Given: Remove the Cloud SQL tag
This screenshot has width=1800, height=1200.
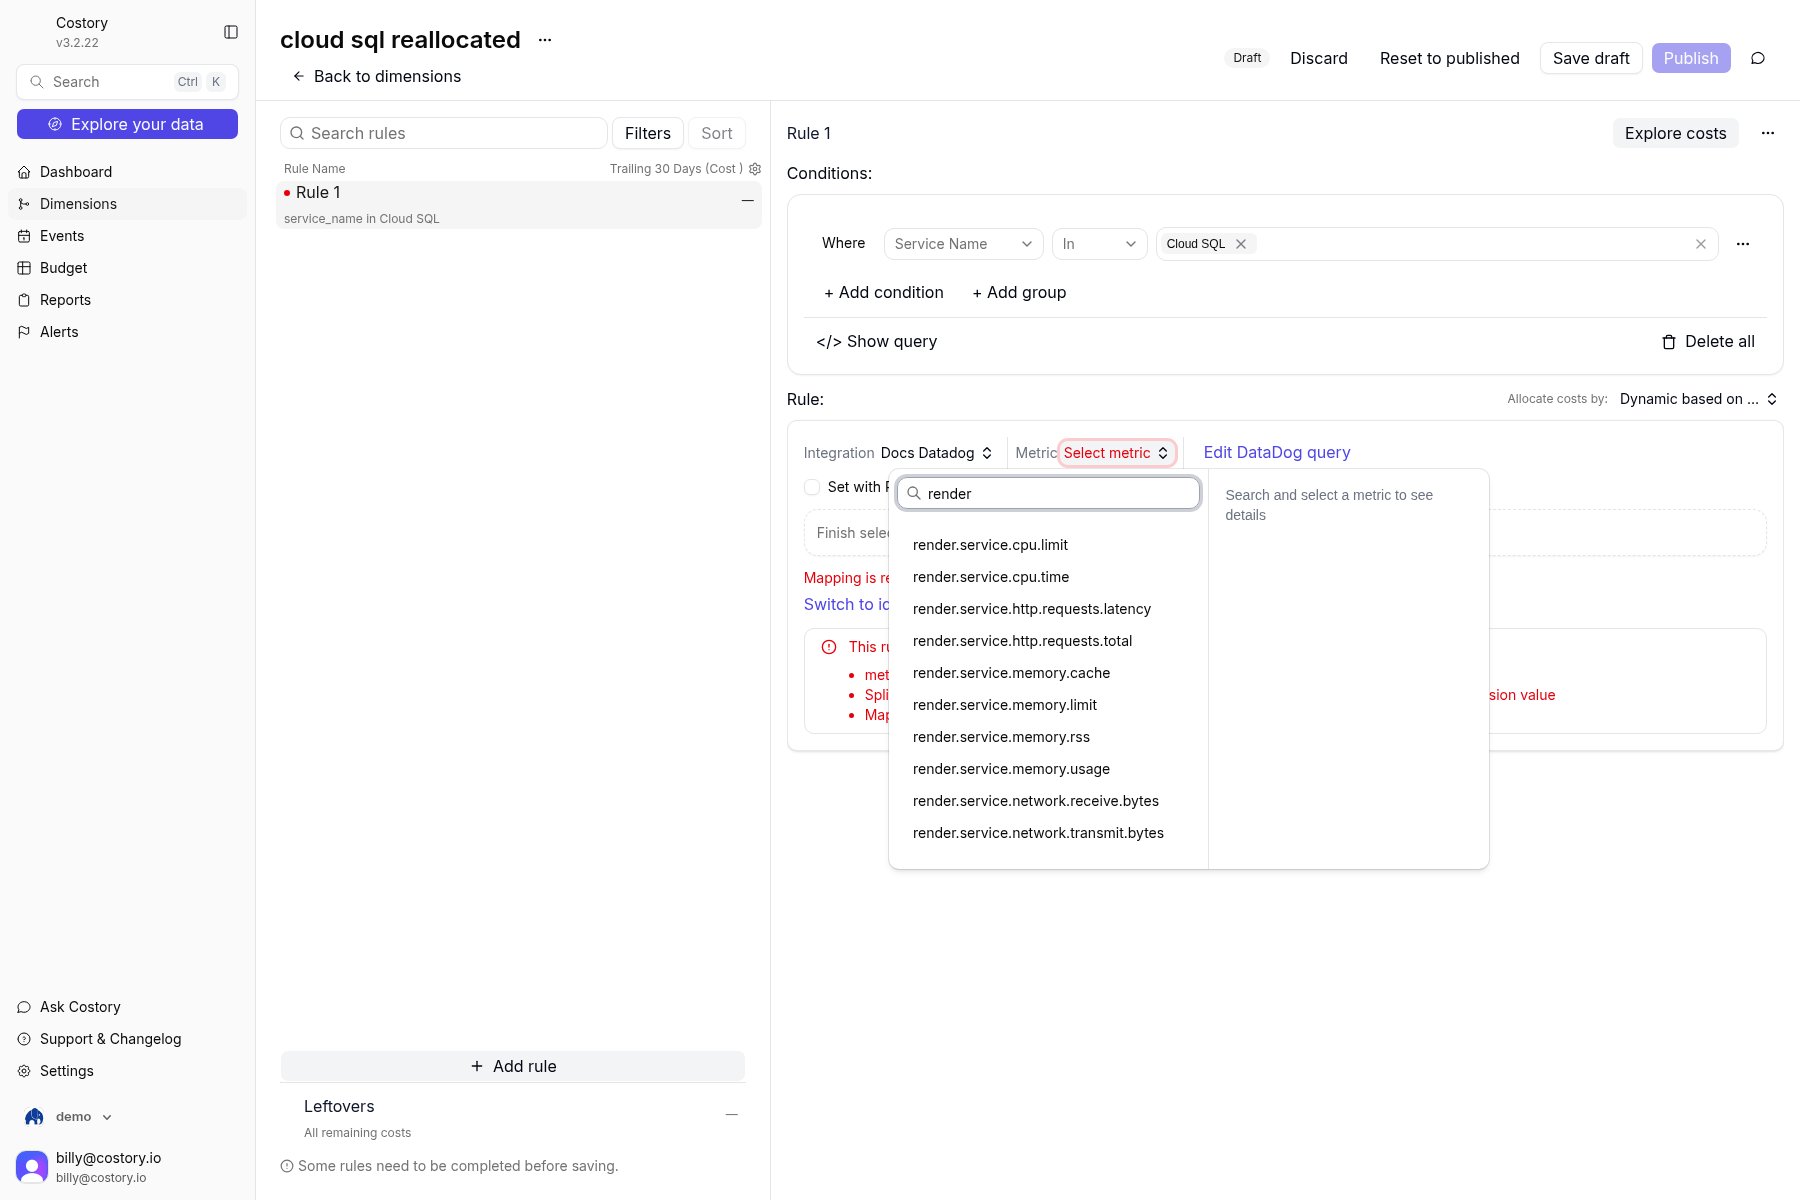Looking at the screenshot, I should [1241, 244].
